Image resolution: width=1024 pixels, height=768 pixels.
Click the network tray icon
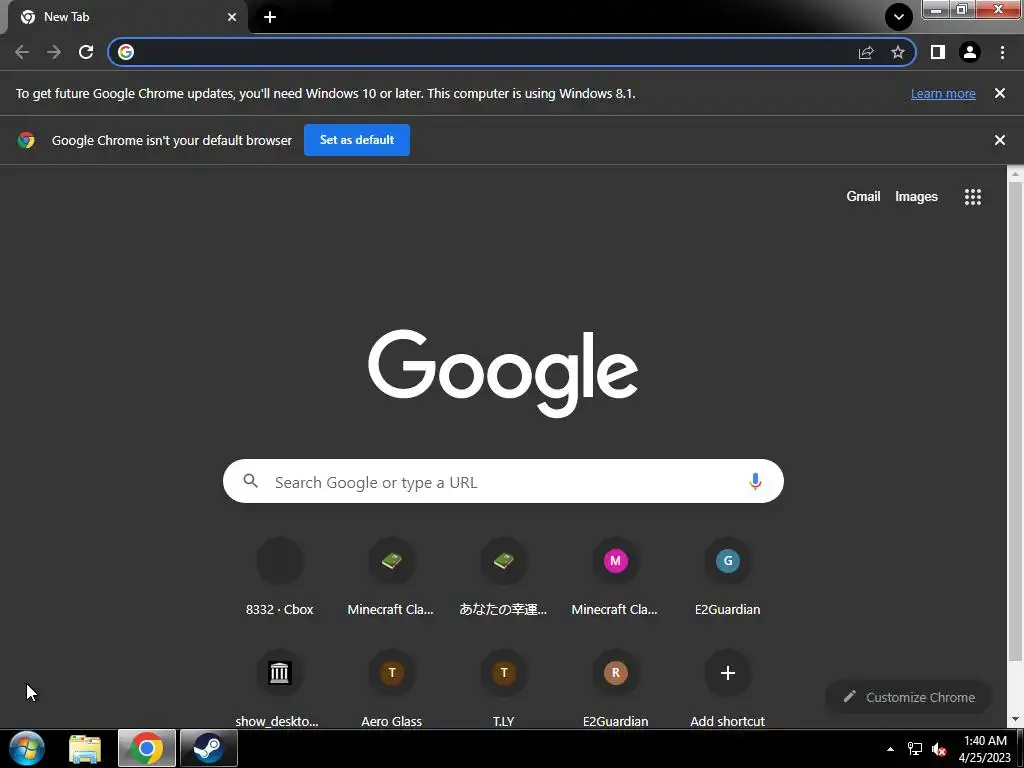tap(915, 749)
